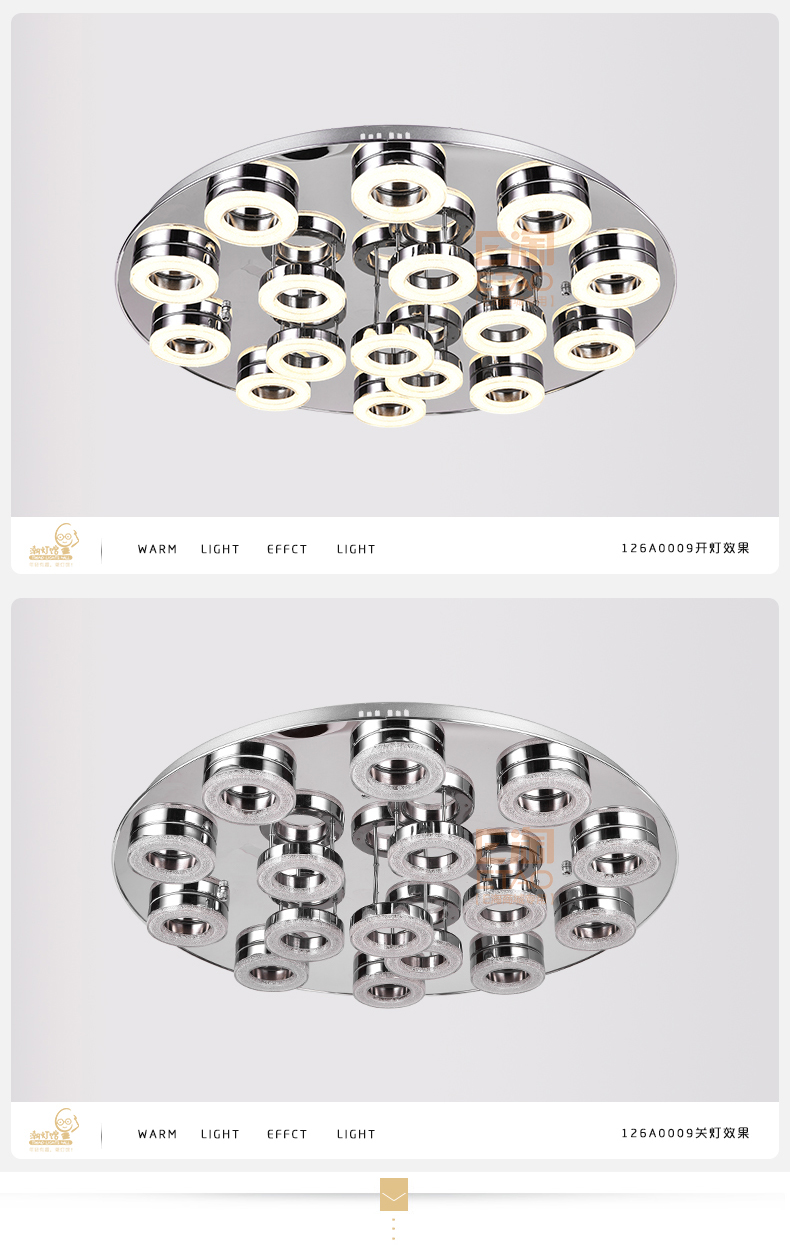Image resolution: width=790 pixels, height=1247 pixels.
Task: Click the orange watermark on the lit lamp
Action: pos(514,263)
